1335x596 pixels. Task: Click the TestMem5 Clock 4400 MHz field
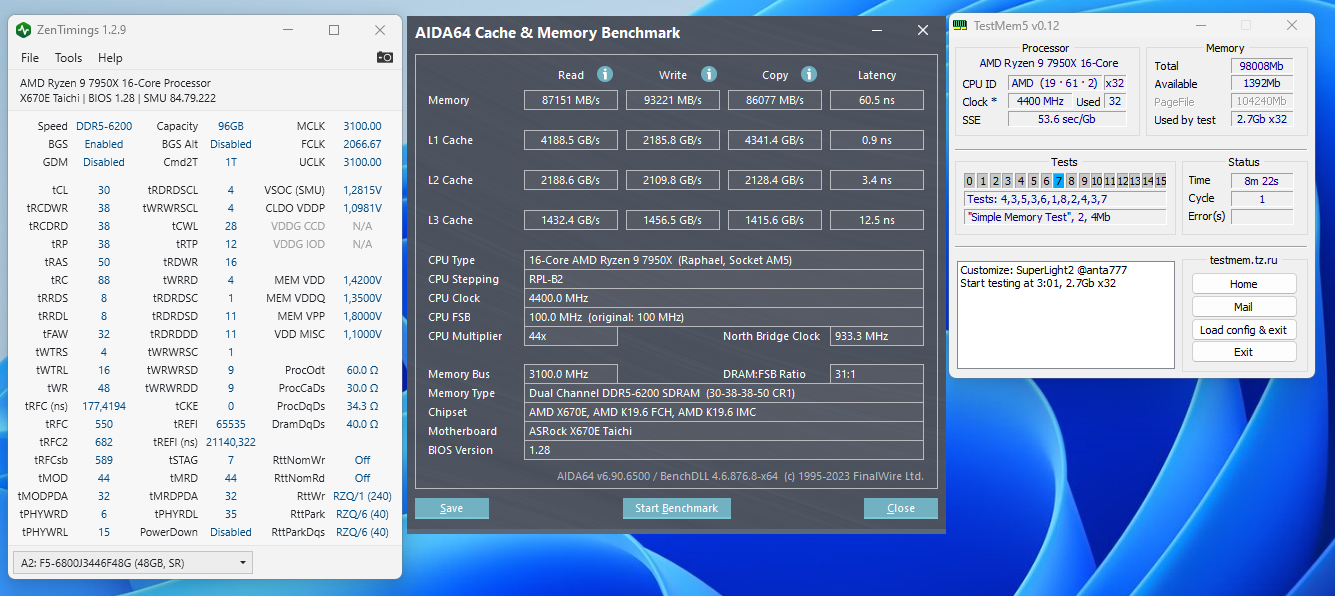tap(1040, 101)
